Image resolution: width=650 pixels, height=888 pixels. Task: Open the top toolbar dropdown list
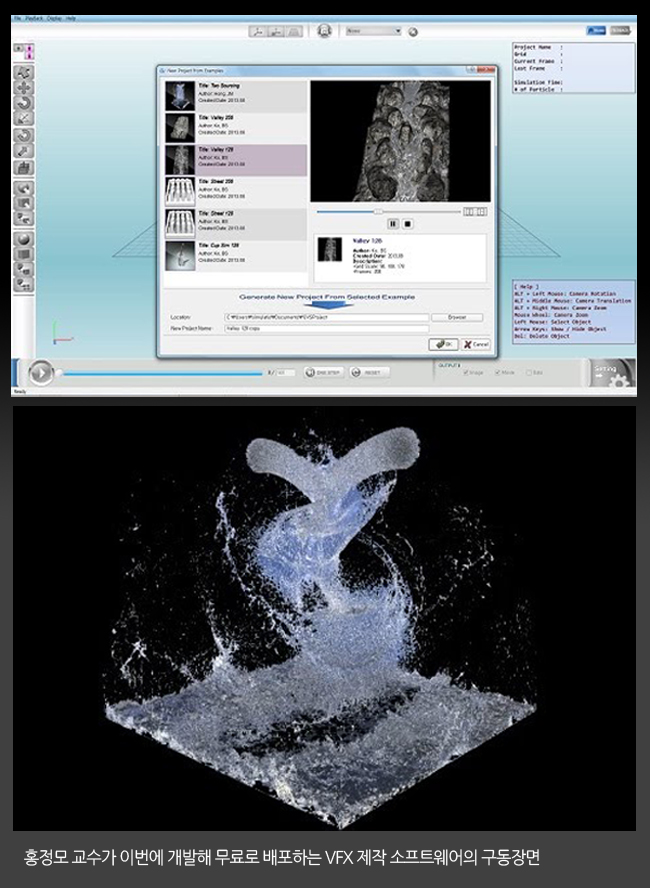pyautogui.click(x=374, y=31)
